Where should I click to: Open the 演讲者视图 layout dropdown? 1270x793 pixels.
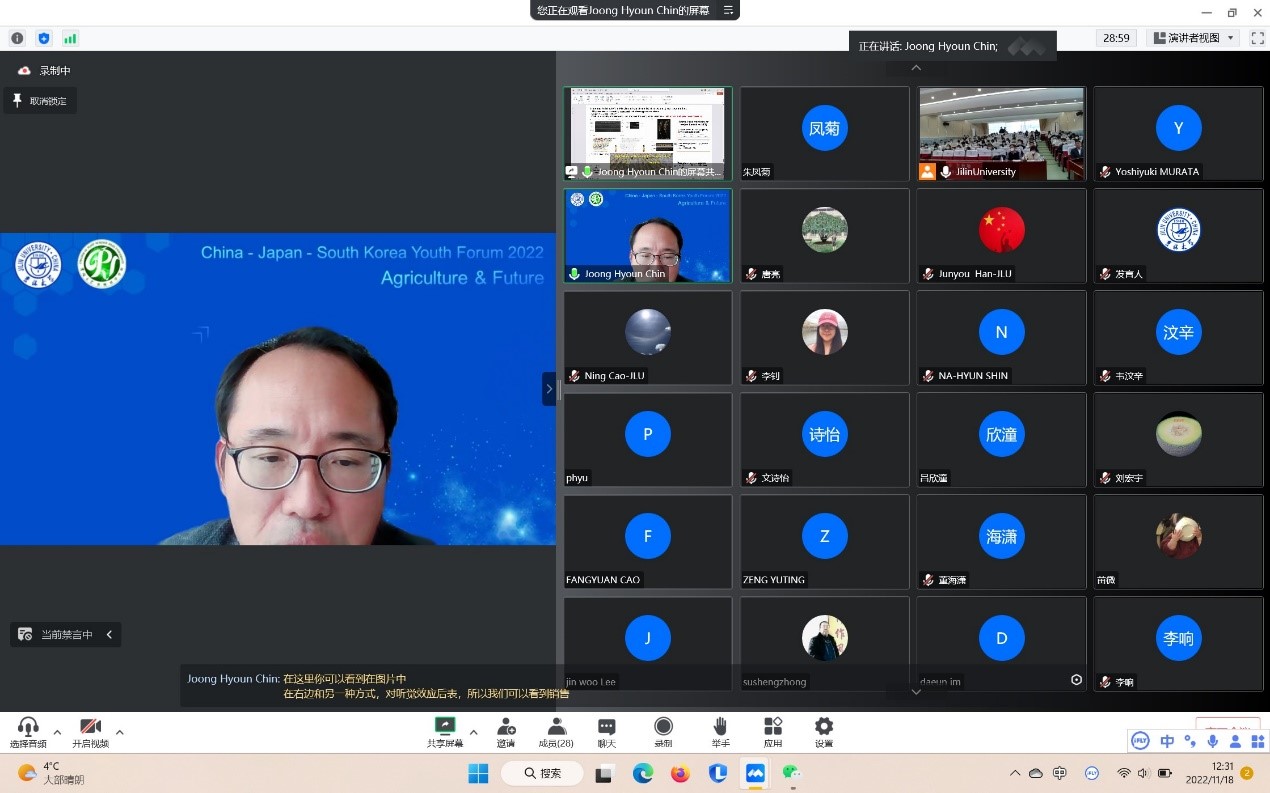tap(1194, 38)
